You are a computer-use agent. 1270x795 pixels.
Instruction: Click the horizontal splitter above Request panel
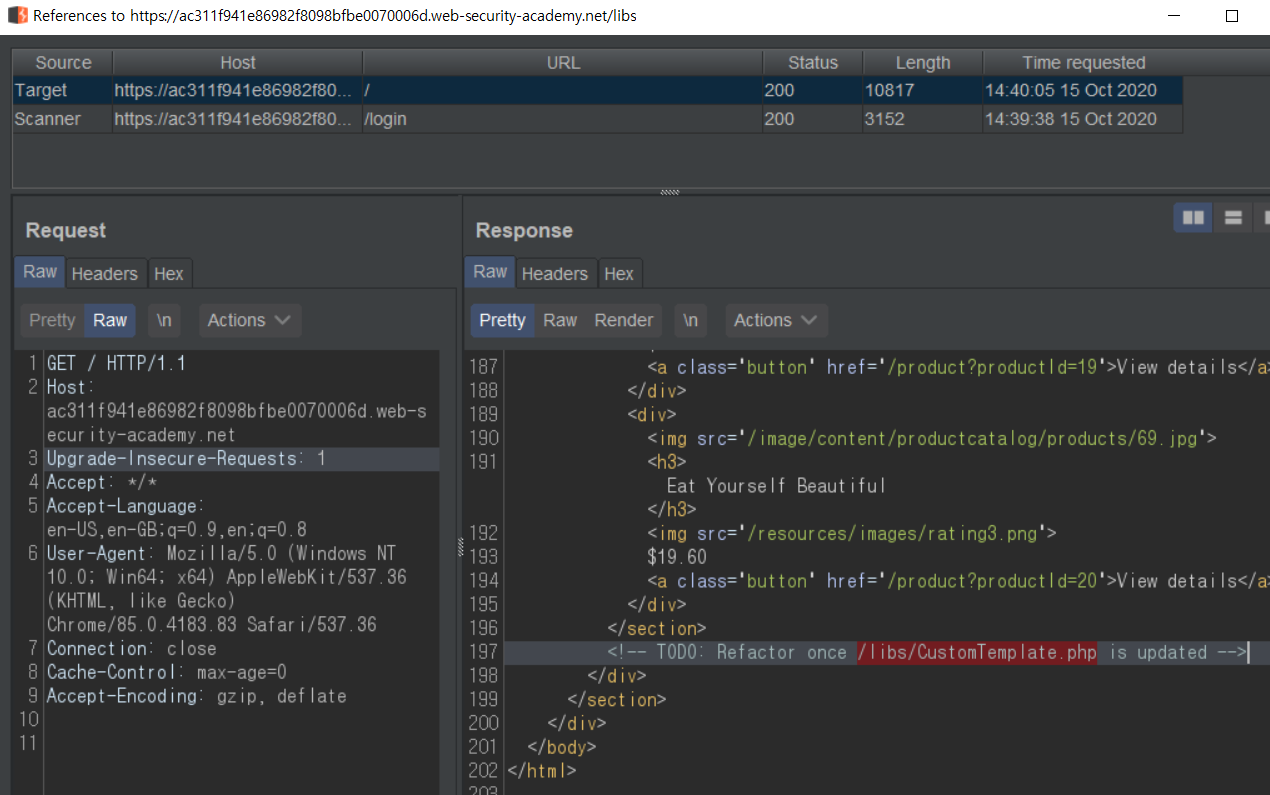pos(669,191)
